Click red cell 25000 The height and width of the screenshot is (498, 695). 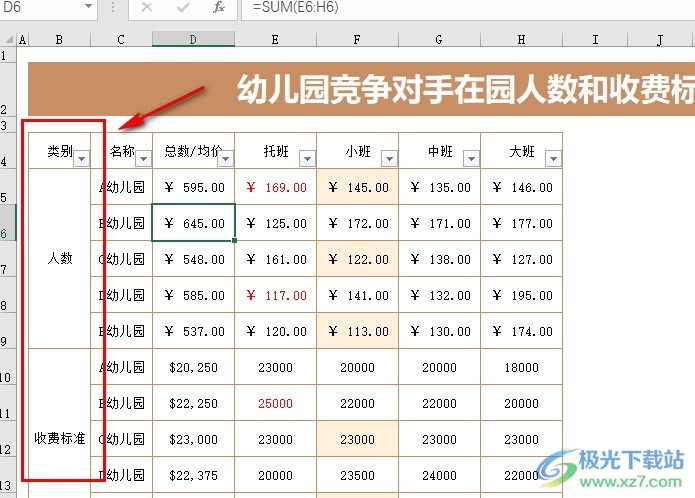tap(275, 403)
